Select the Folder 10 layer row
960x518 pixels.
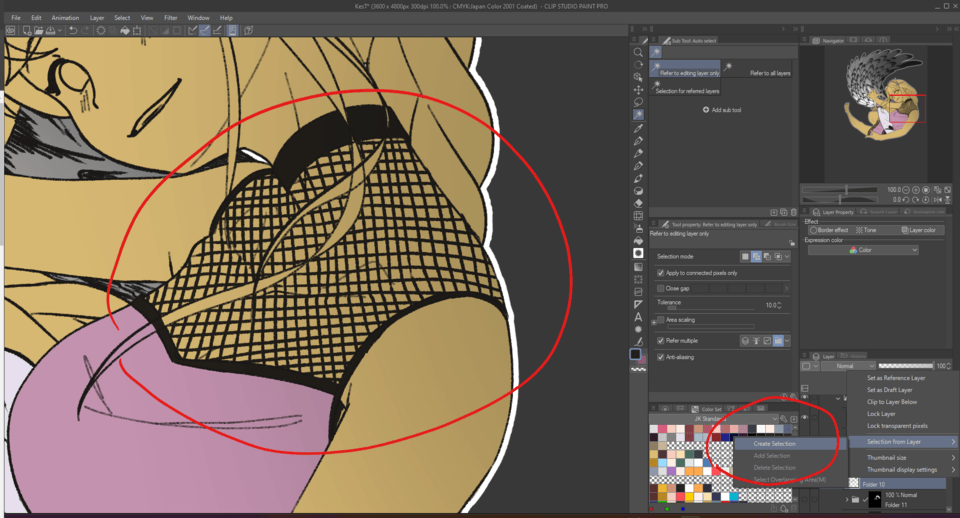(x=896, y=484)
